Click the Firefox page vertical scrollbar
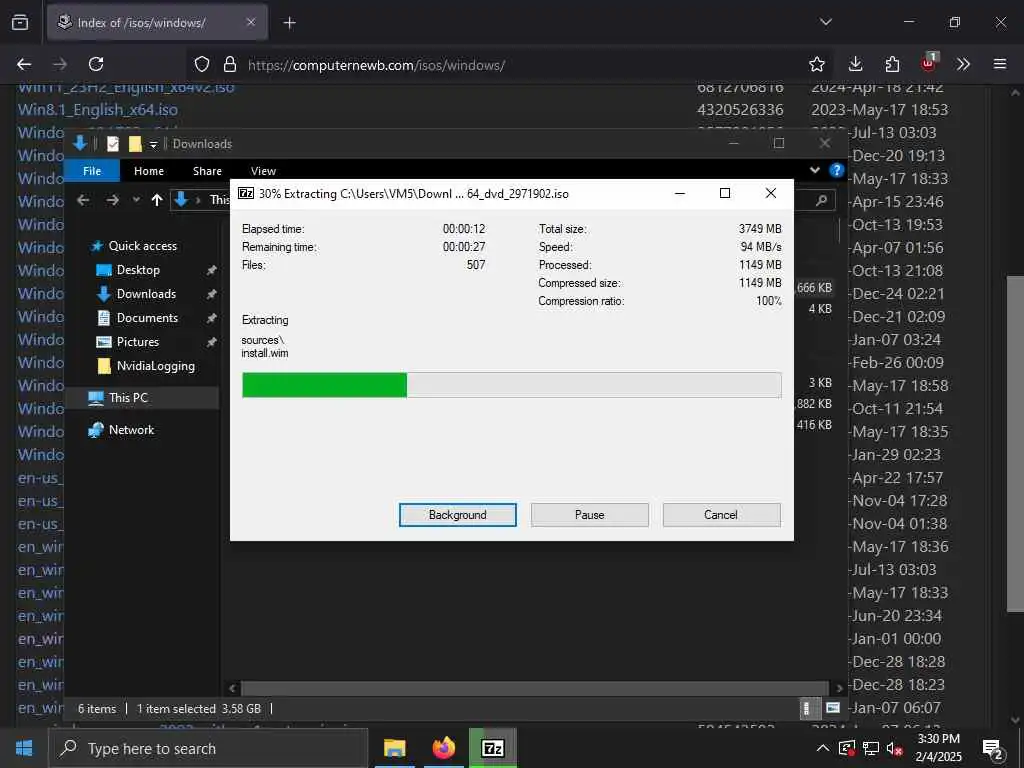The width and height of the screenshot is (1024, 768). tap(1015, 444)
